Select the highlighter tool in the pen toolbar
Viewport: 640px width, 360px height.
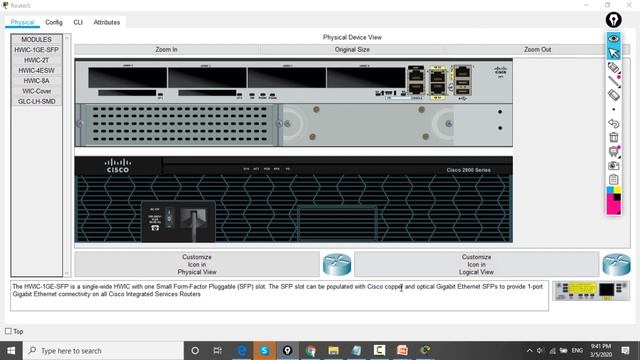[613, 68]
